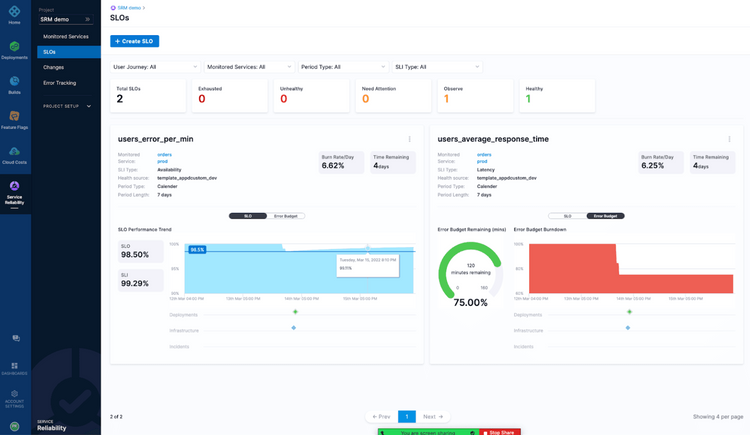750x435 pixels.
Task: Click the green deployment marker in users_average_response_time
Action: coord(629,312)
